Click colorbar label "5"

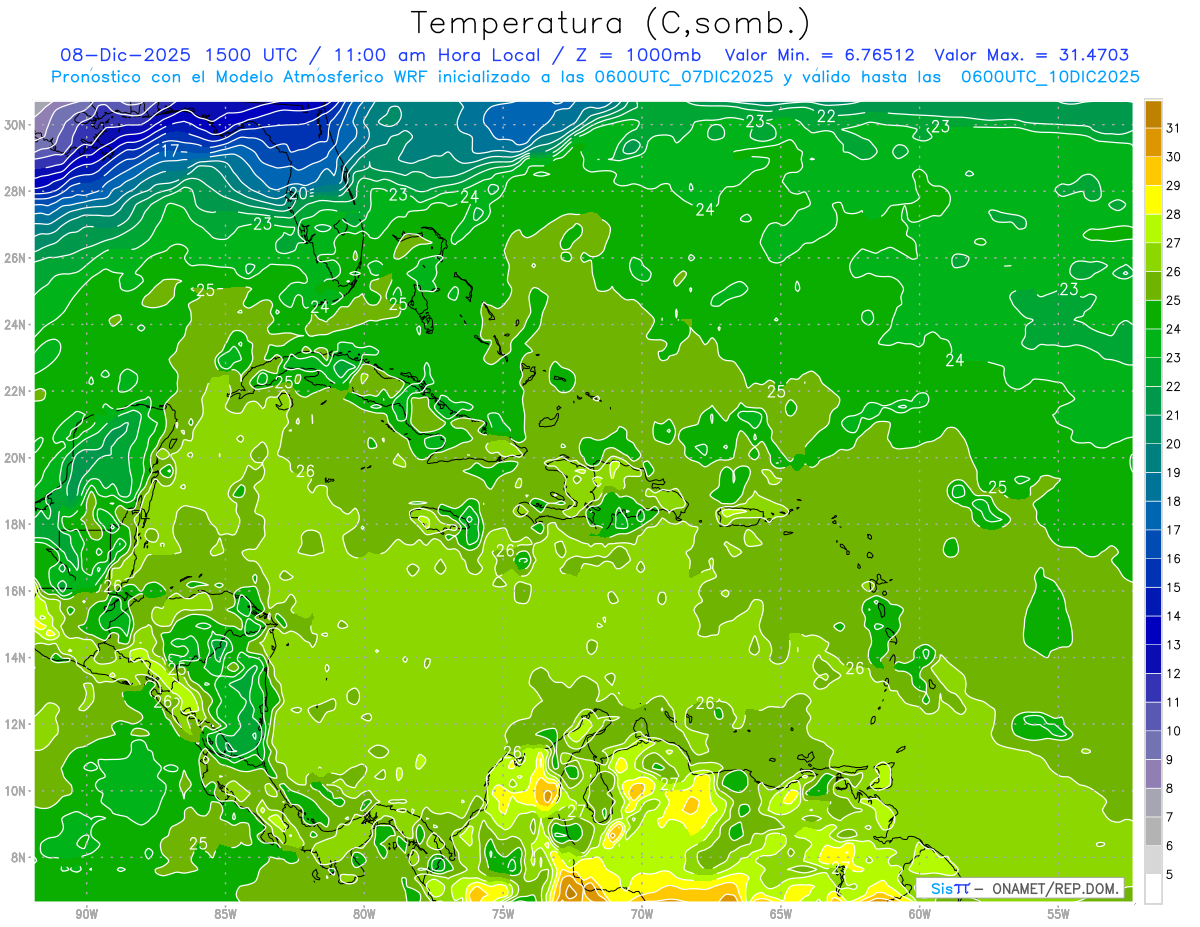point(1170,874)
